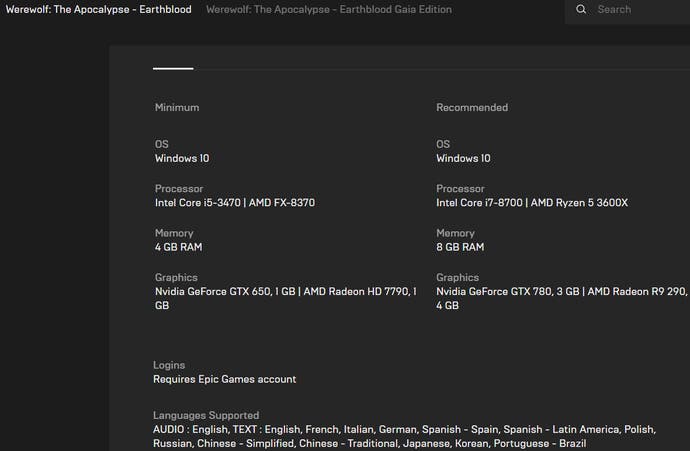Click the Russian, Chinese - Simplified languages line

click(370, 444)
